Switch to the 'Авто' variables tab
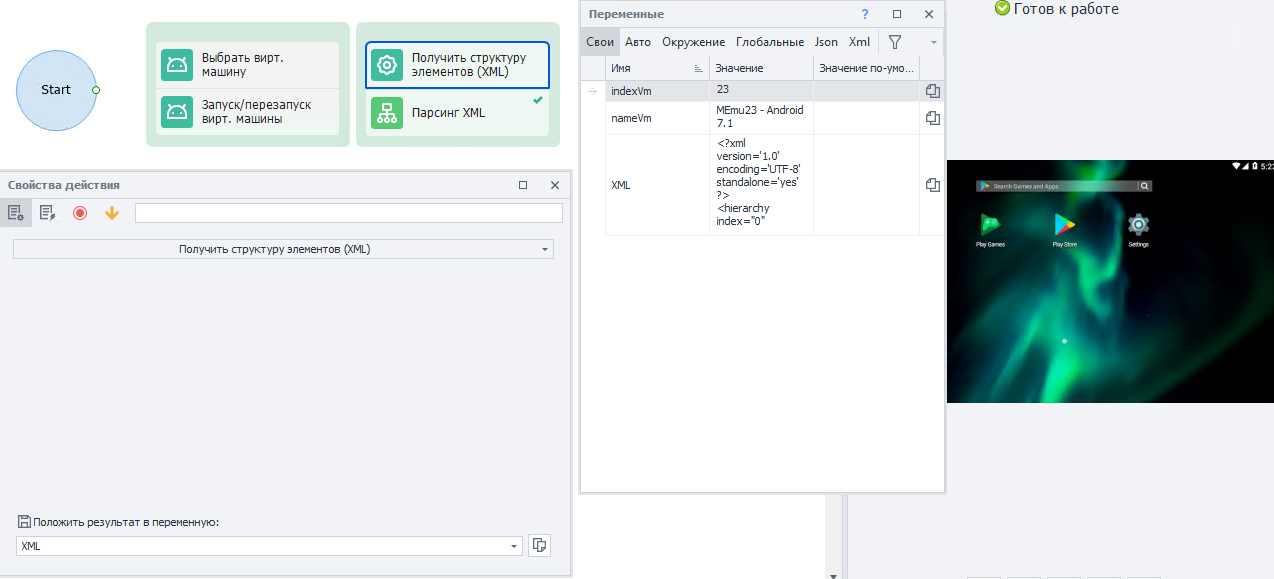Screen dimensions: 1274x579 [x=638, y=42]
